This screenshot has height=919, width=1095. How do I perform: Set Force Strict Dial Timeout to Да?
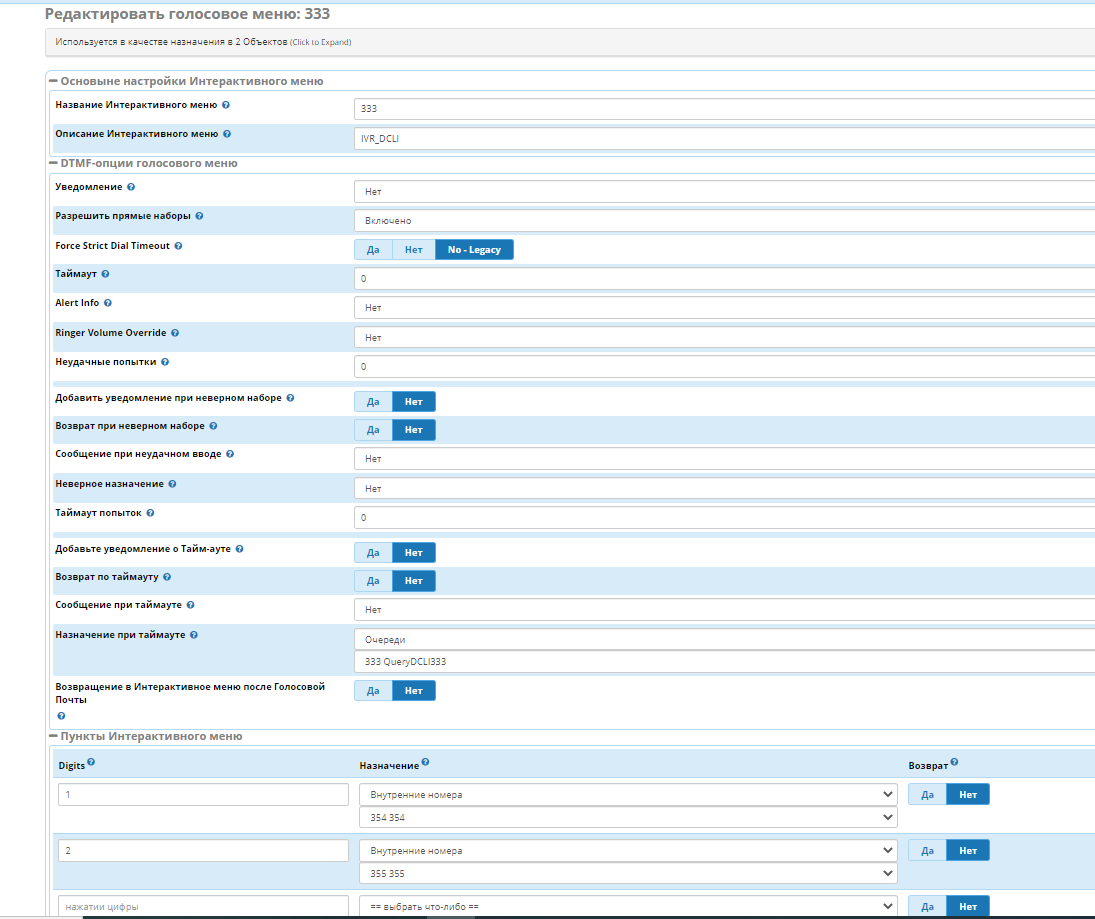[x=373, y=250]
